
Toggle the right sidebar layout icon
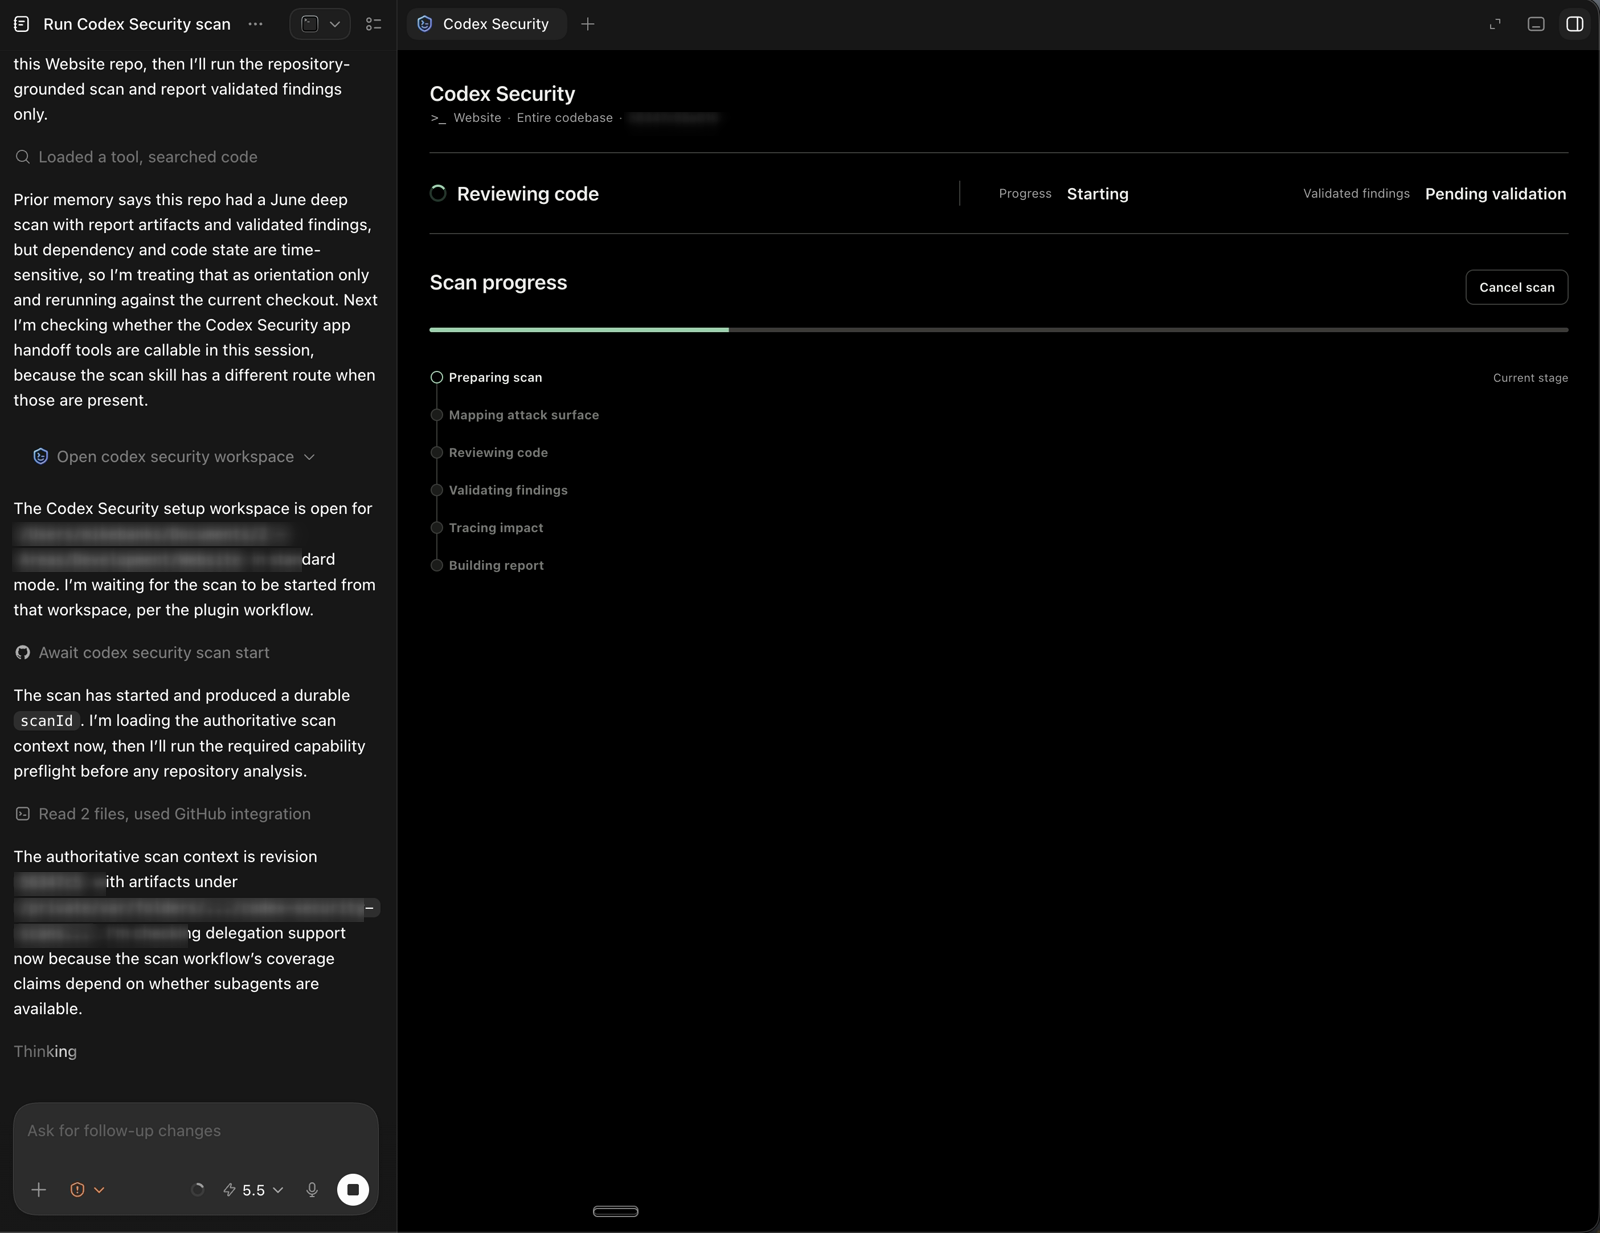click(1575, 24)
